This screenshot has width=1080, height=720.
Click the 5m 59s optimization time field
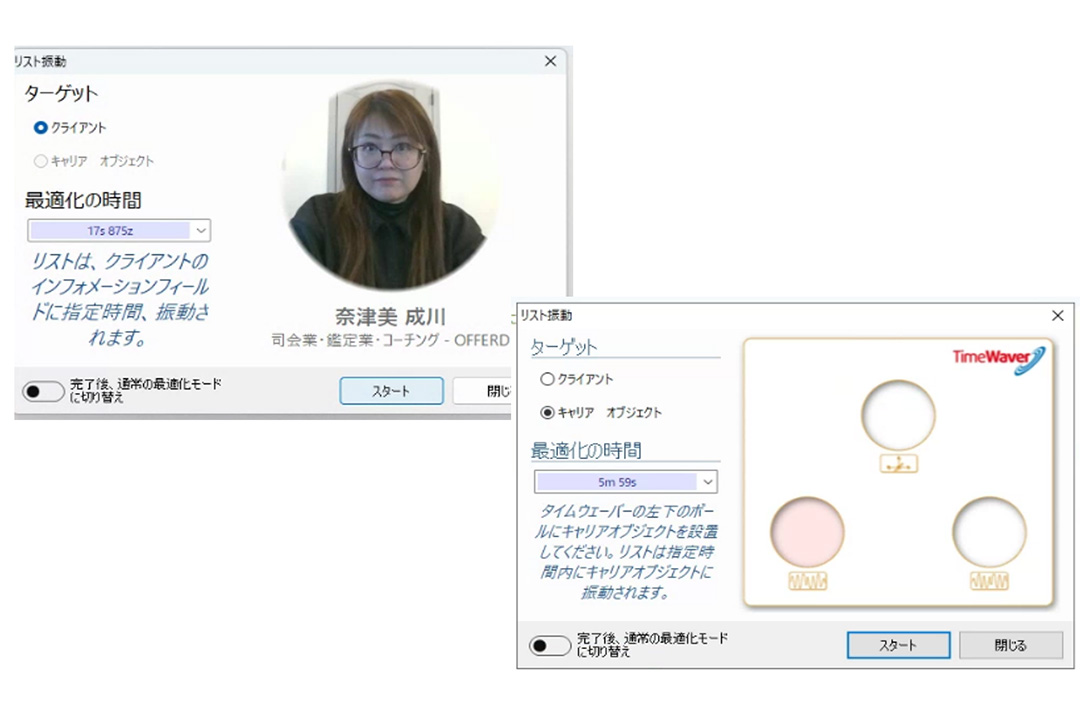(617, 482)
